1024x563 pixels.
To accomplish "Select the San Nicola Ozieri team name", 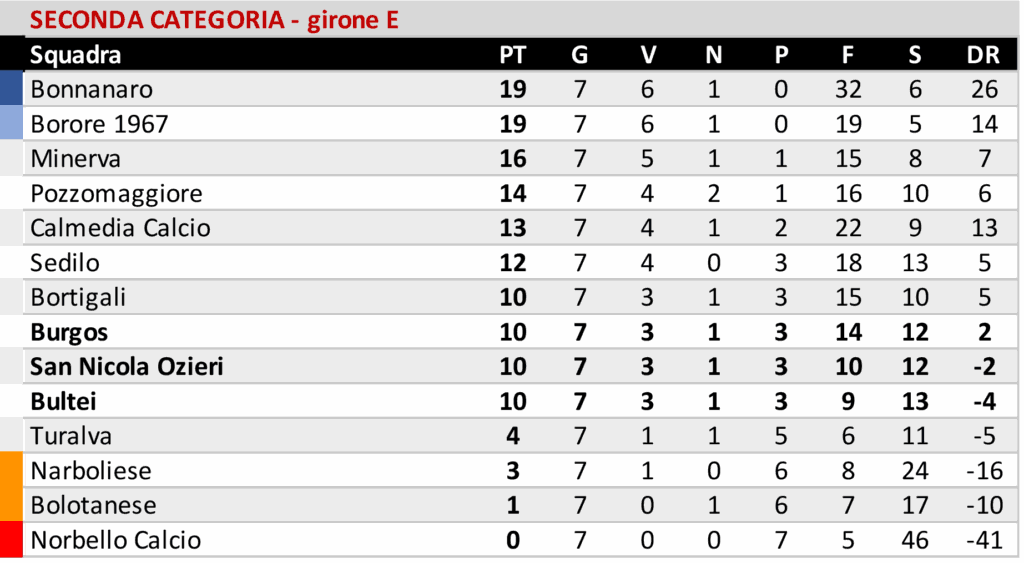I will pos(127,367).
